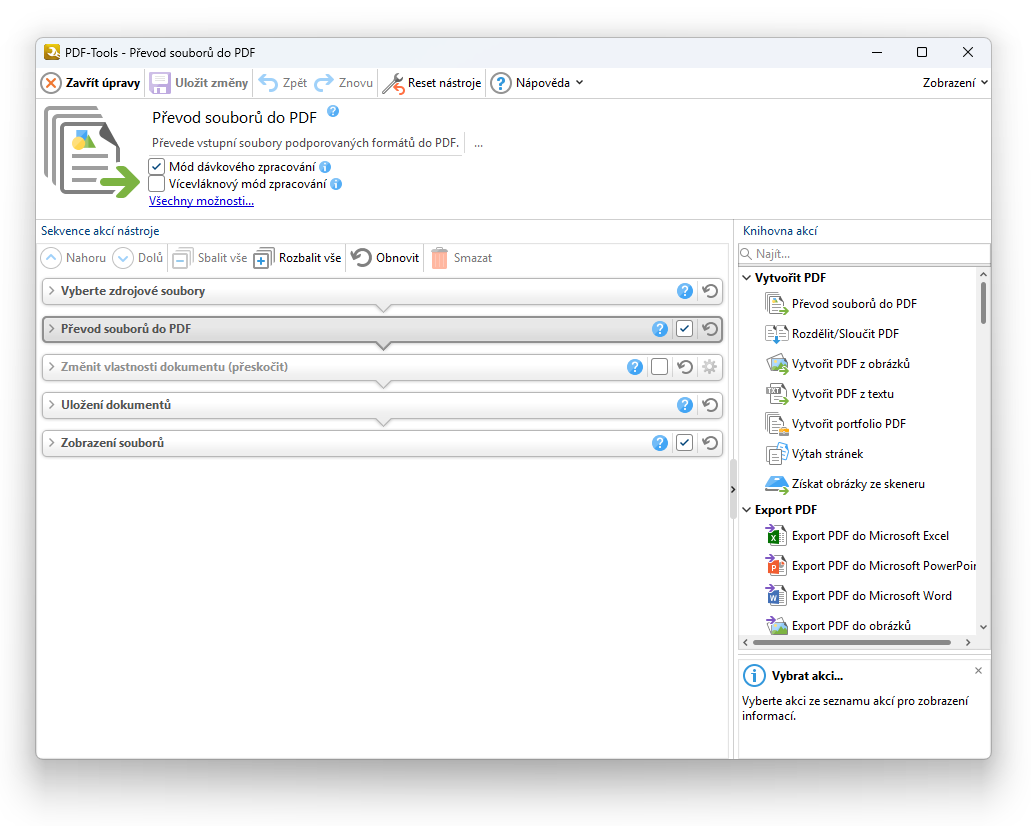1031x826 pixels.
Task: Expand Změnit vlastnosti dokumentu step
Action: tap(51, 367)
